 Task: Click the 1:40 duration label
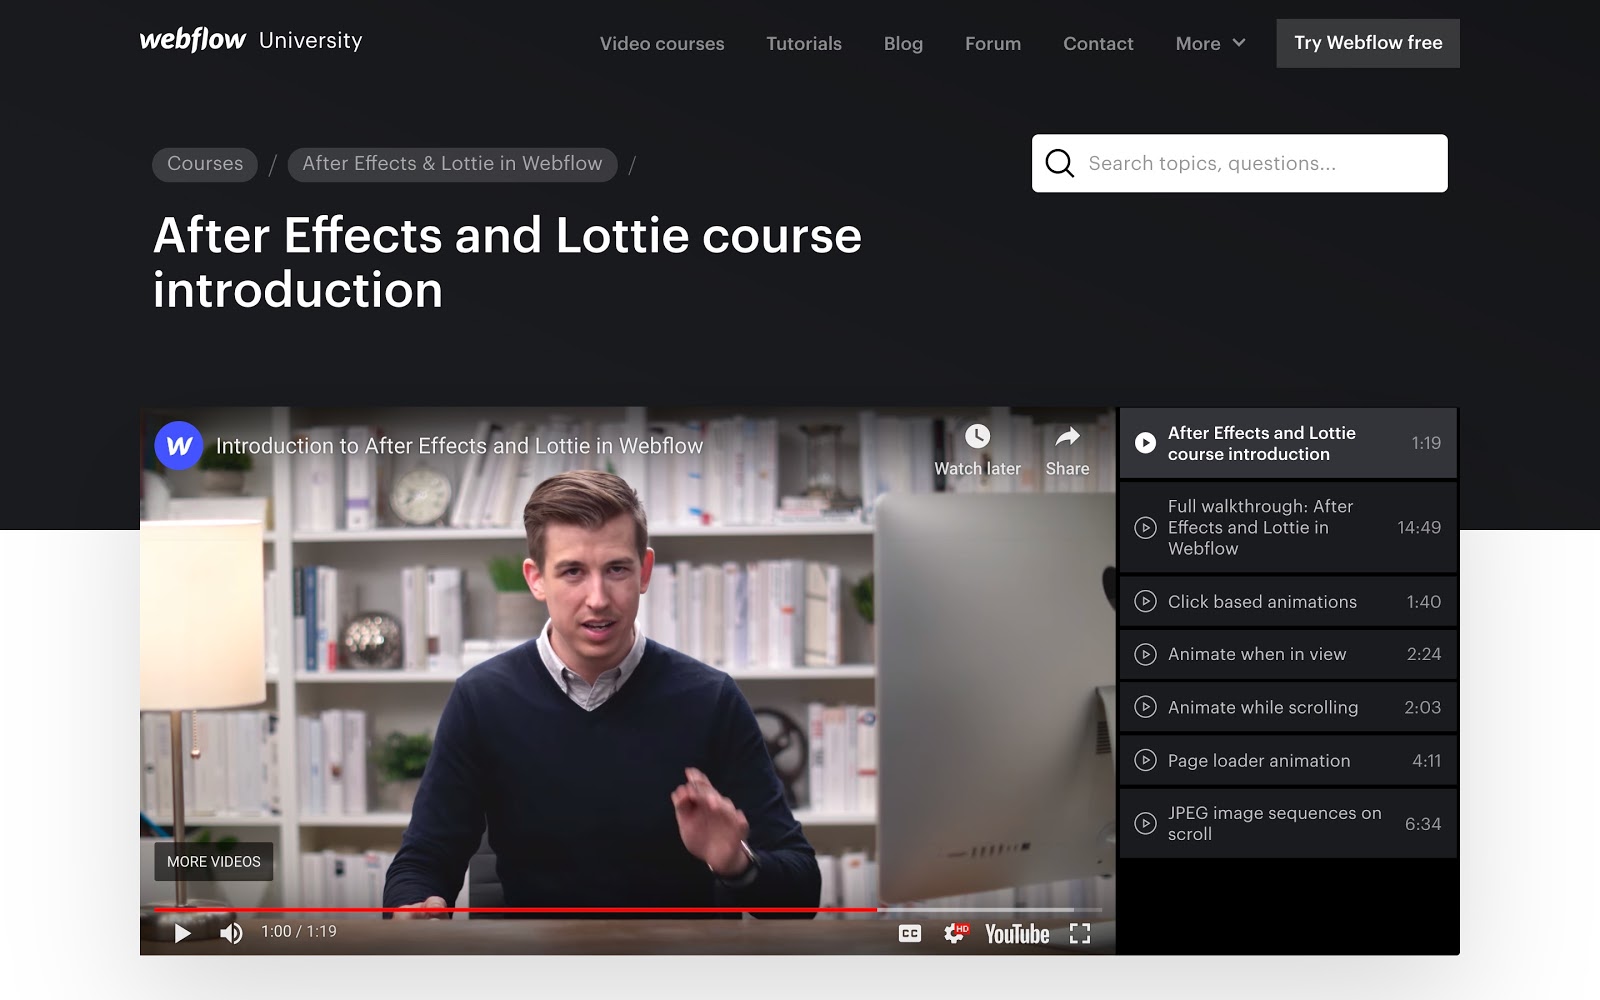[1424, 602]
